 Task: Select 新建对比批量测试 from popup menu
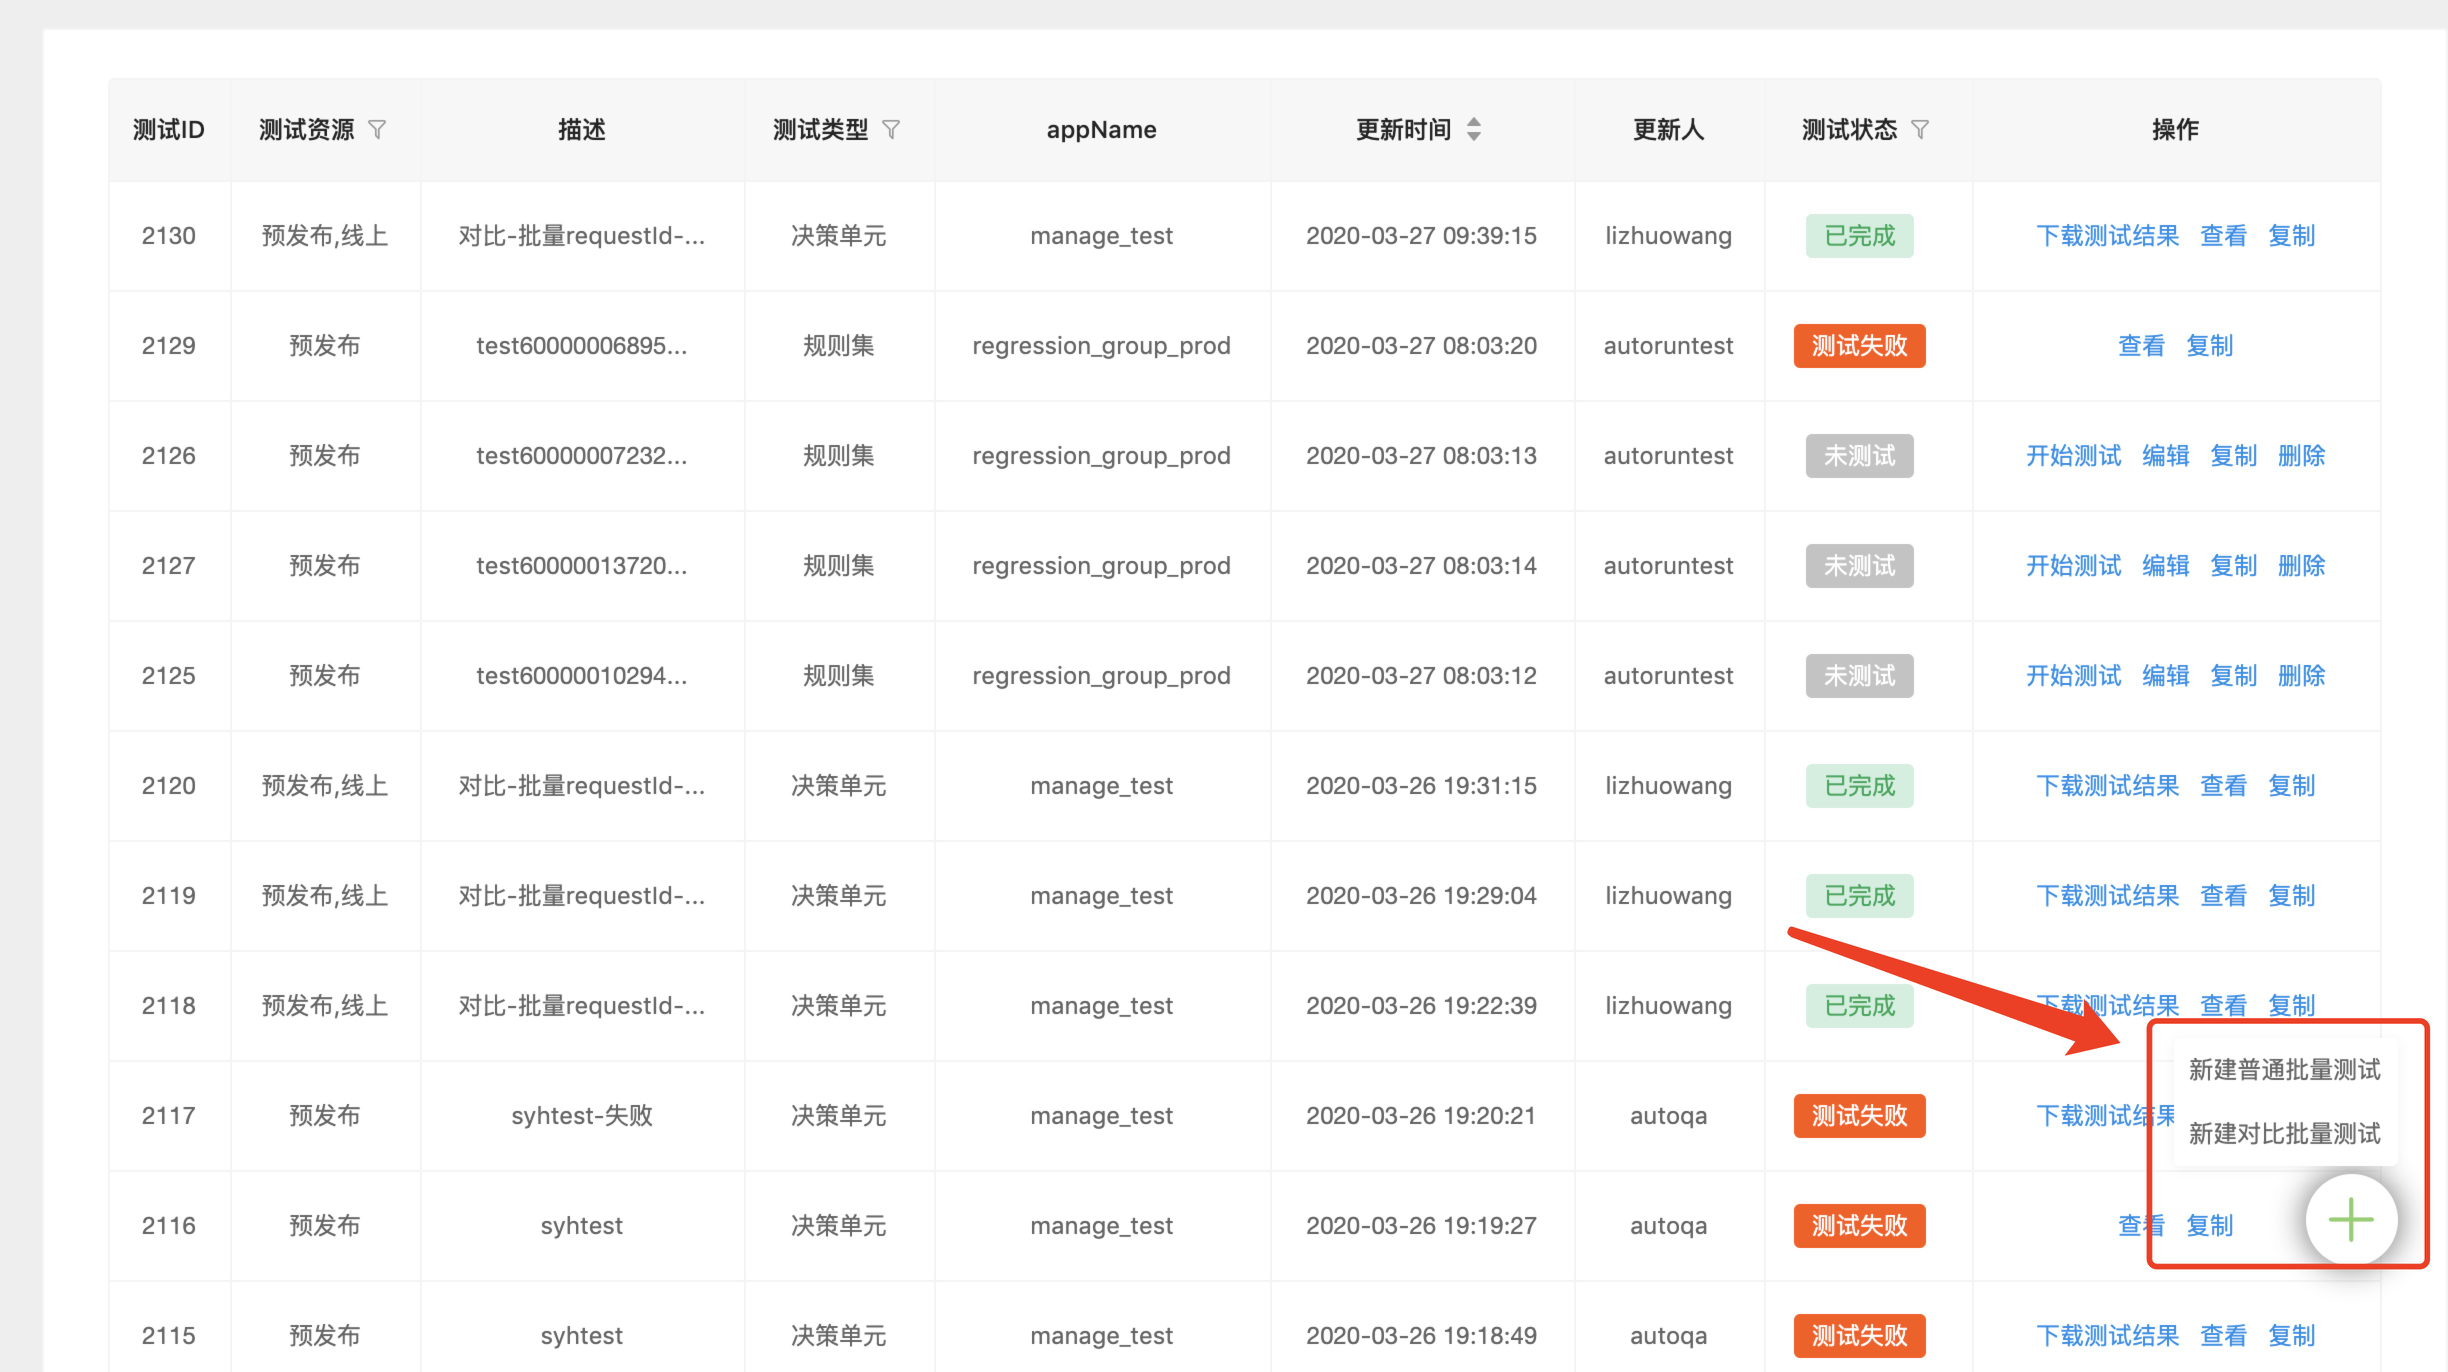click(2284, 1134)
